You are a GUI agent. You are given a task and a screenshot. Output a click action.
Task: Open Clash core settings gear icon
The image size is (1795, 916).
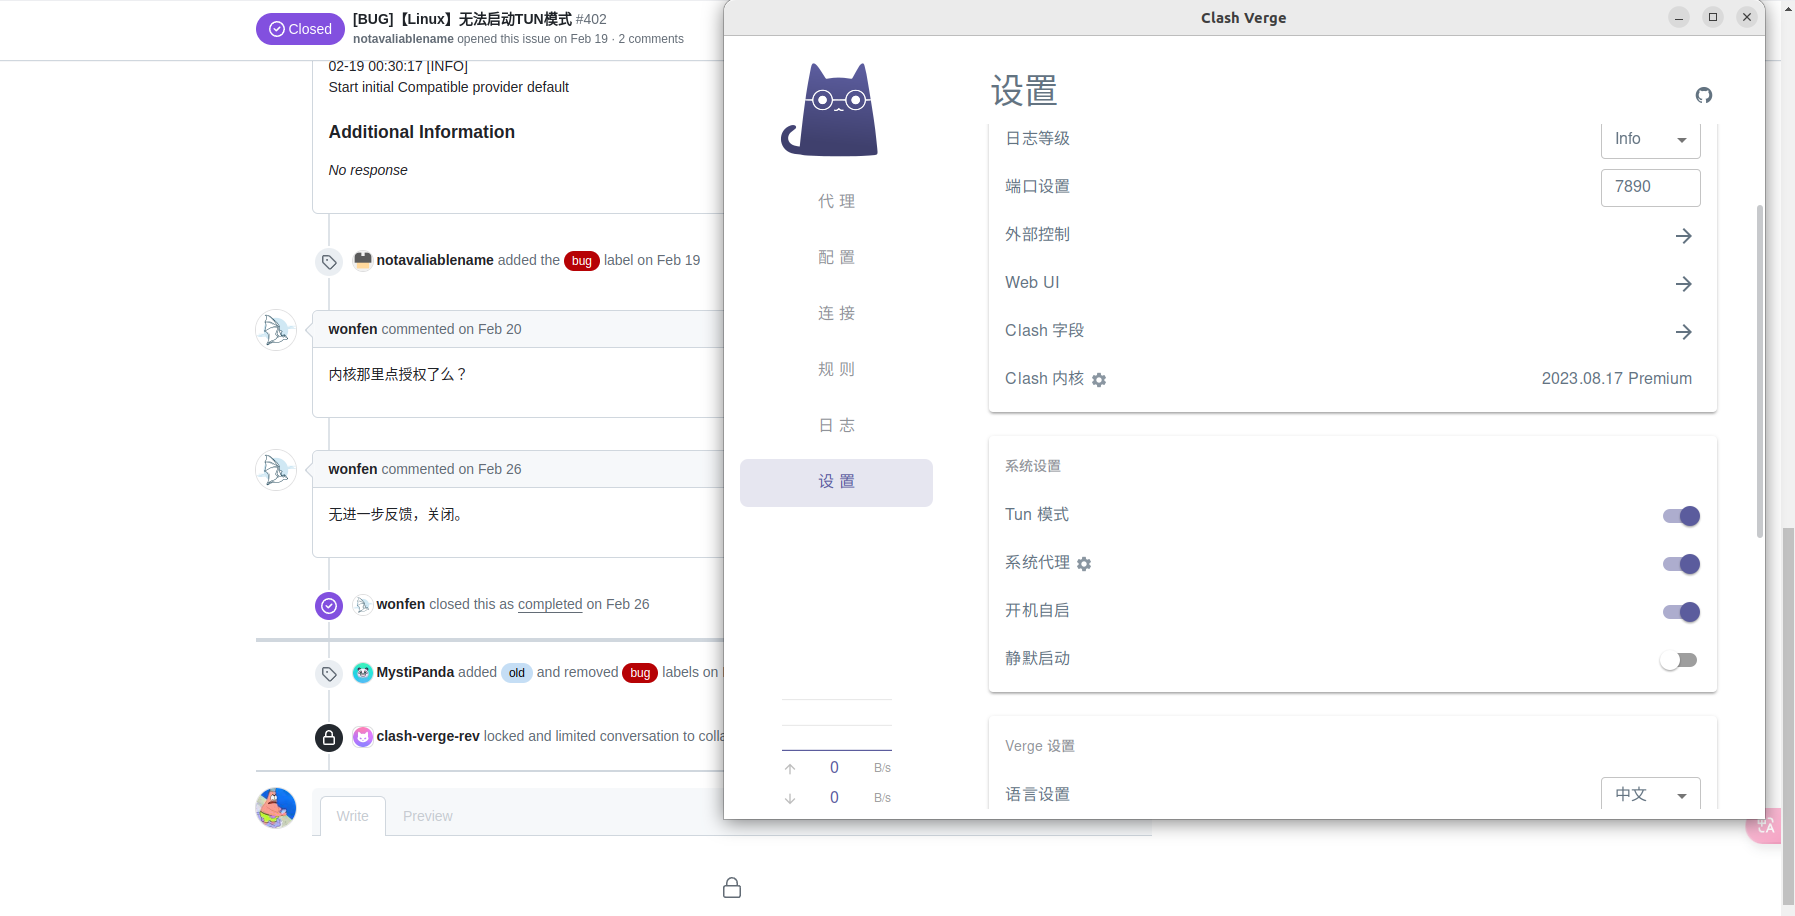click(x=1099, y=380)
